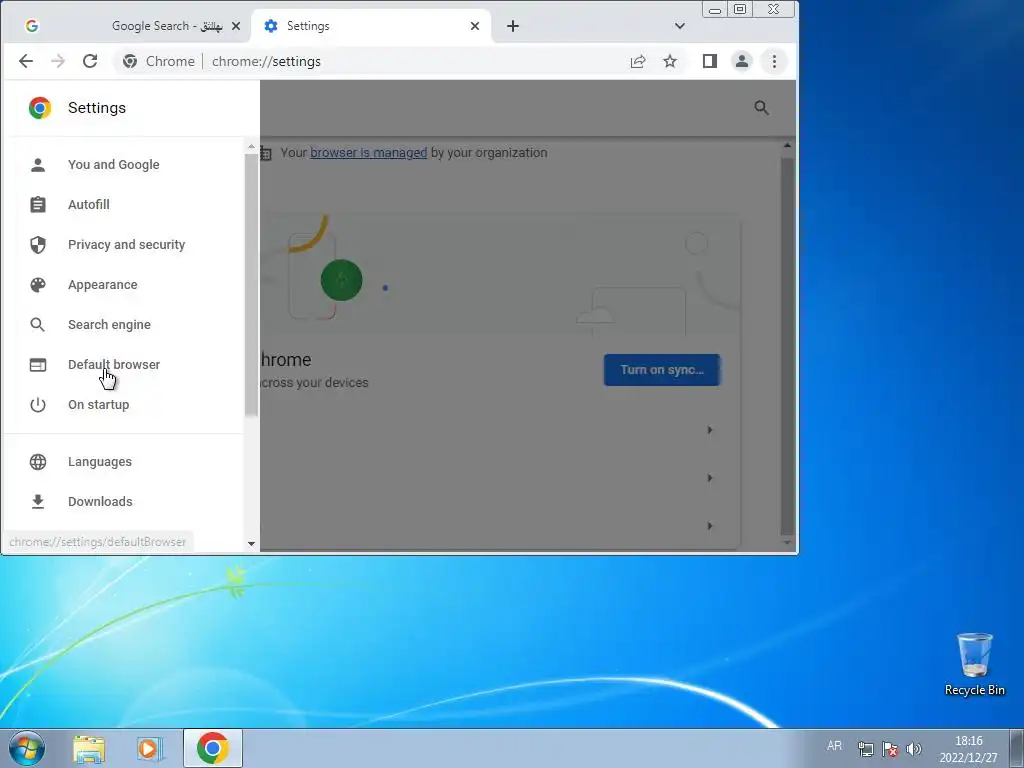The image size is (1024, 768).
Task: Click the volume speaker tray icon
Action: point(914,749)
